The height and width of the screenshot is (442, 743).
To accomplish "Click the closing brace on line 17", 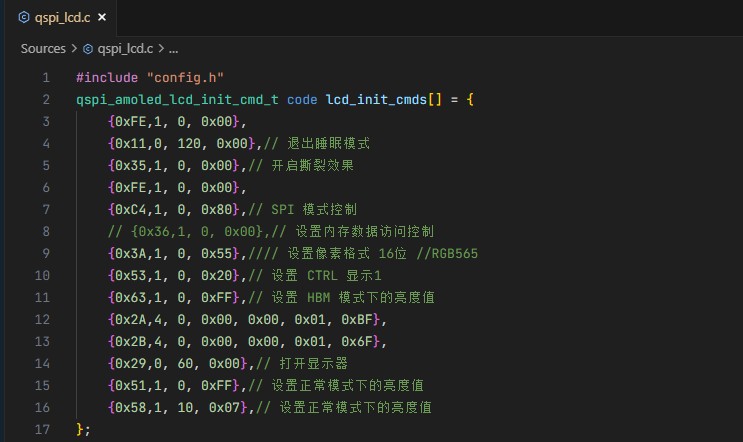I will coord(80,429).
